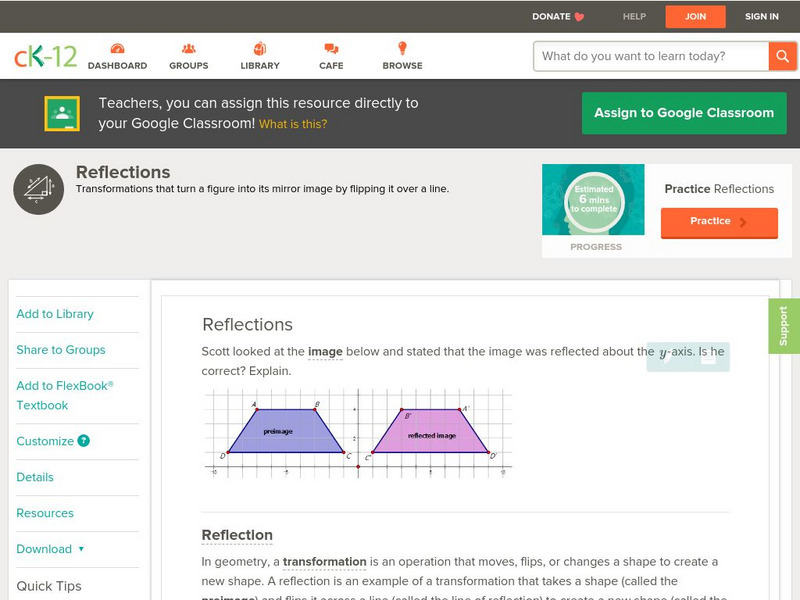
Task: Click the Reflections geometry concept icon
Action: (x=39, y=189)
